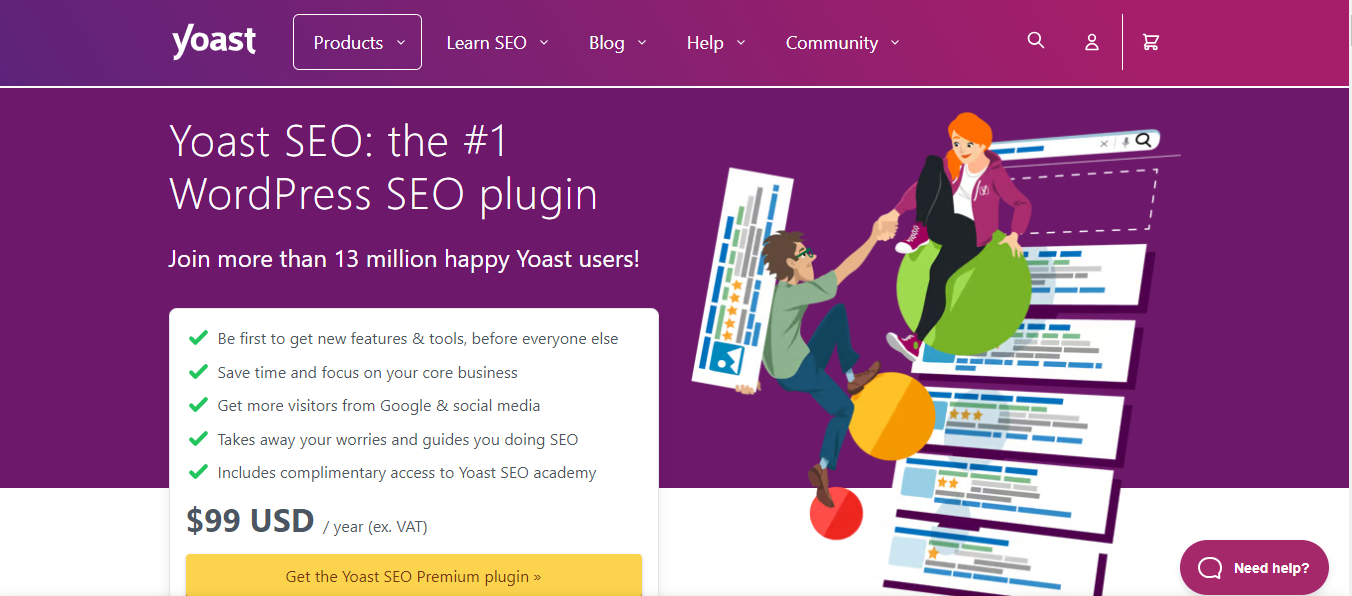The height and width of the screenshot is (596, 1352).
Task: Click the orange circle in the illustration
Action: [892, 414]
